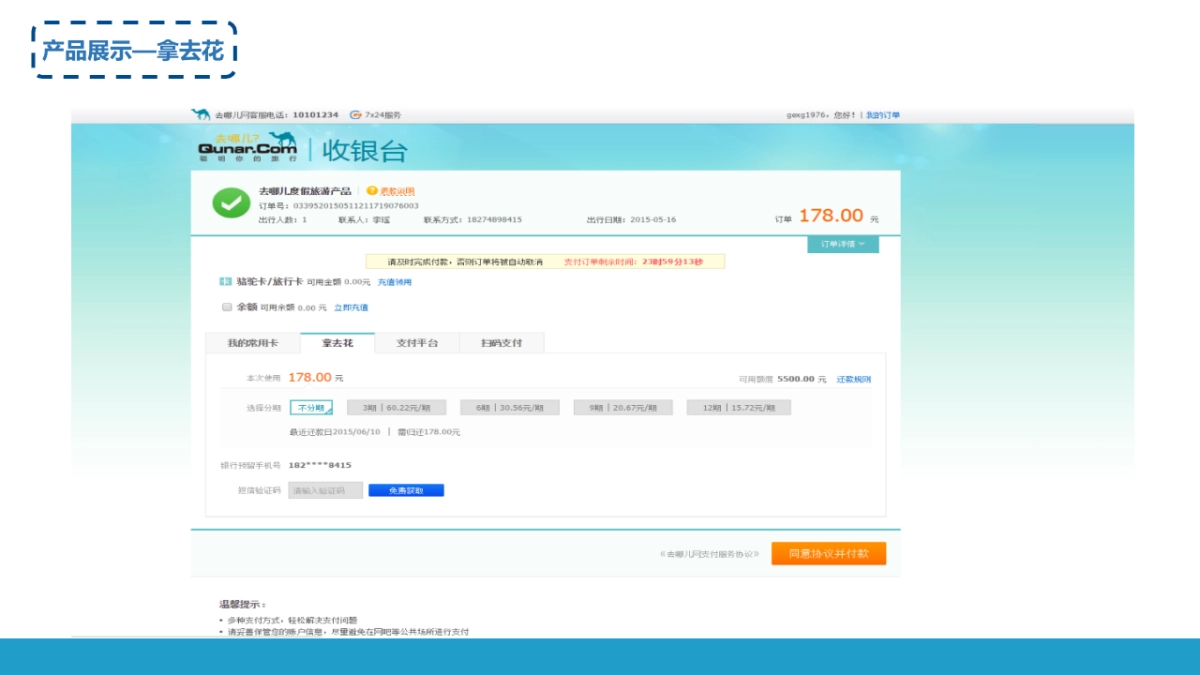Click the 立即充值 recharge link
This screenshot has width=1200, height=675.
pos(353,308)
